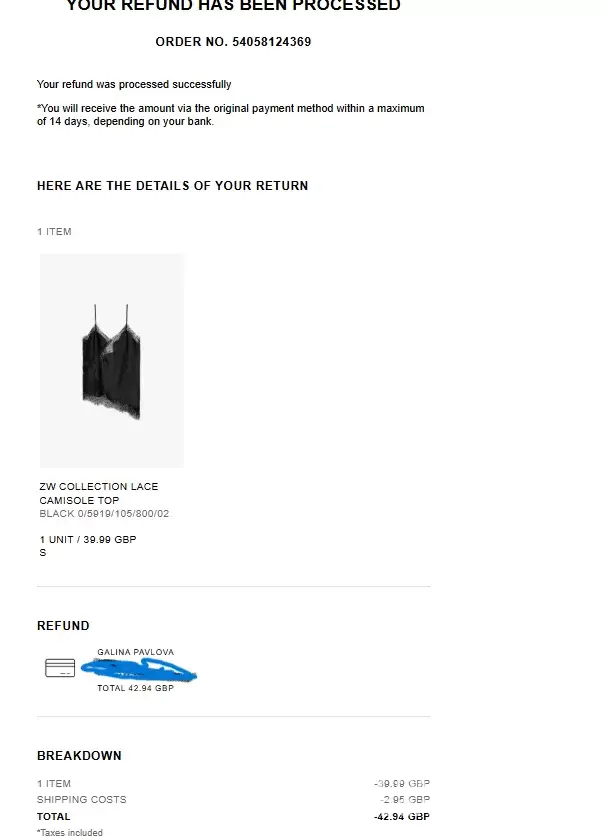The image size is (599, 839).
Task: Click the product code BLACK 0/5919/105/800/02
Action: point(104,514)
